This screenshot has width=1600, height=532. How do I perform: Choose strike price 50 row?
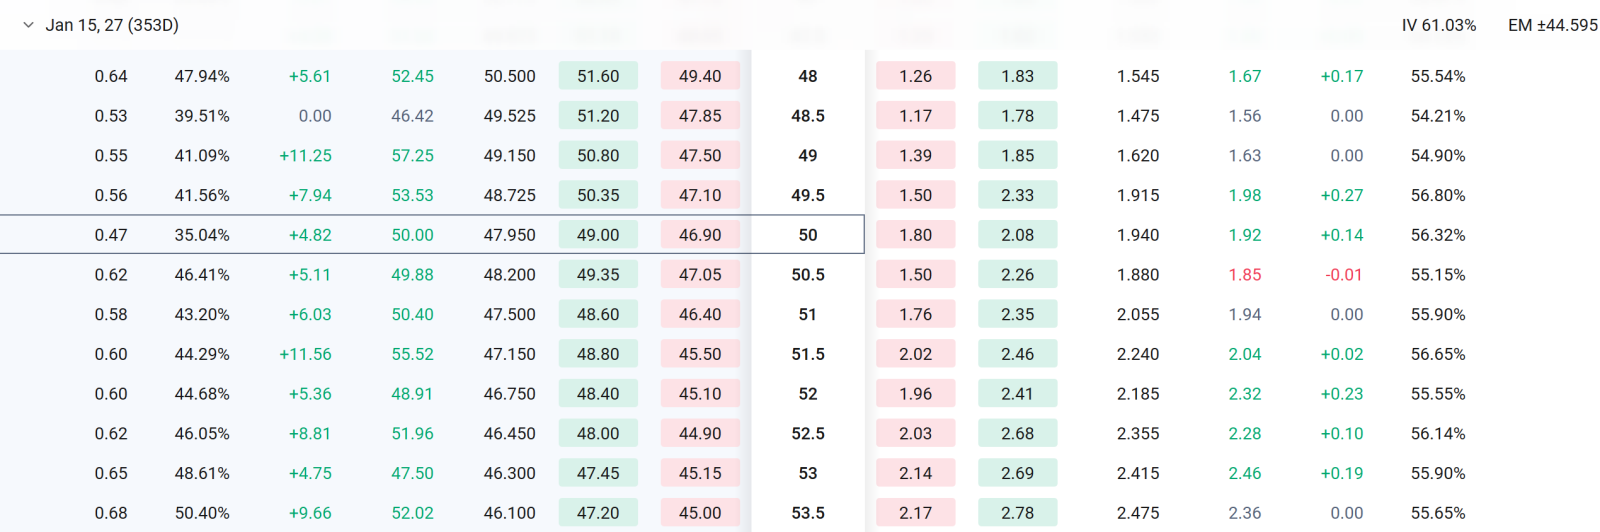pos(432,235)
